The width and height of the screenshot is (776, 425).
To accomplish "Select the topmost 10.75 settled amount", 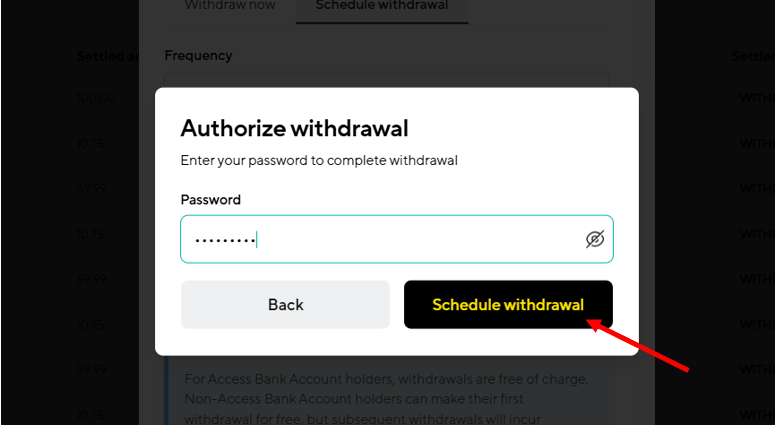I will pos(90,143).
